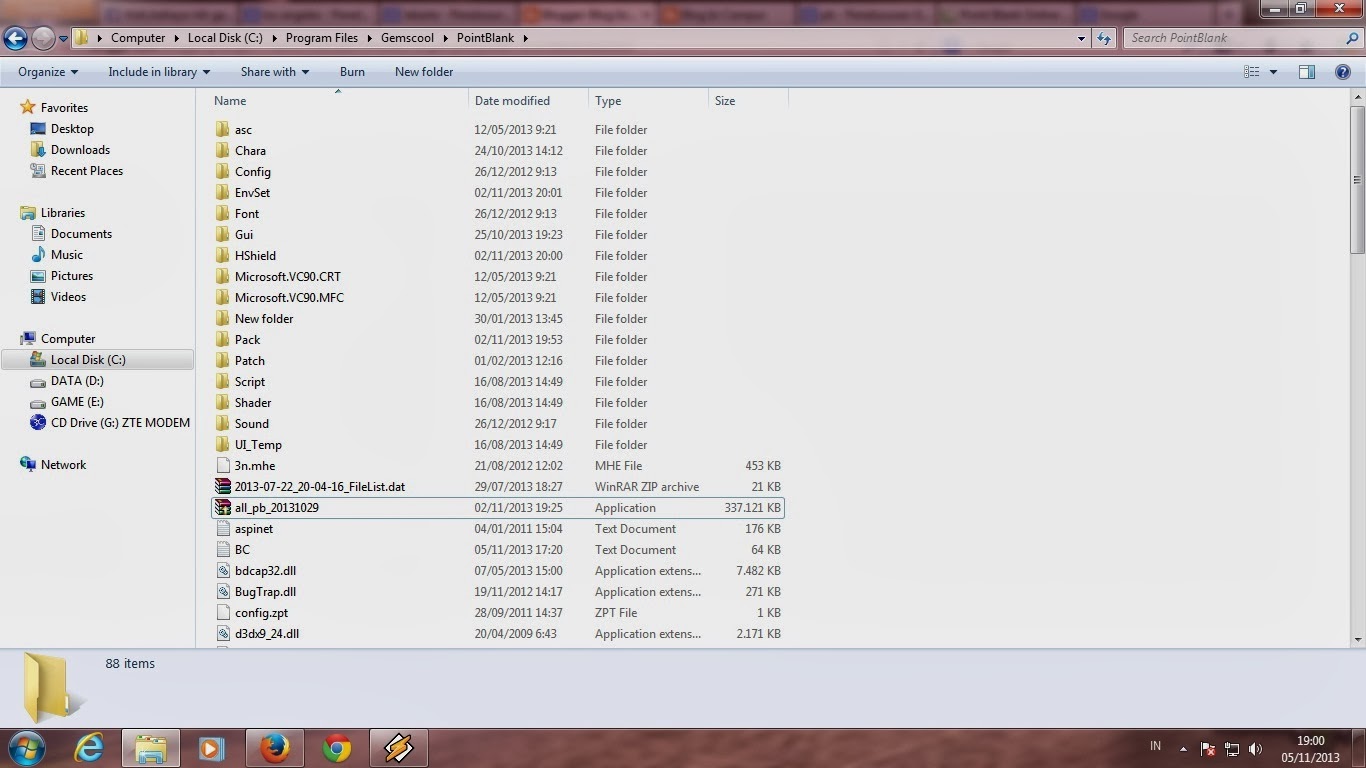Viewport: 1366px width, 768px height.
Task: Select the Shader folder icon
Action: [222, 403]
